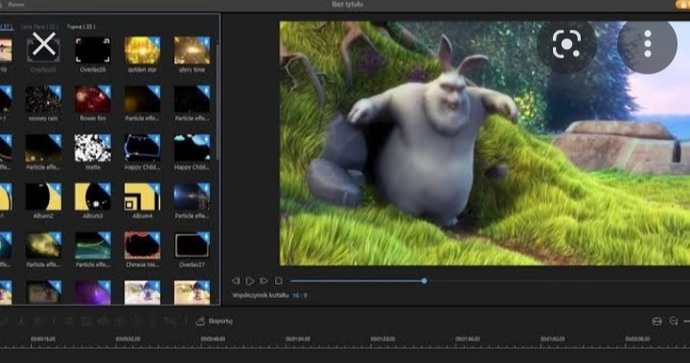Select the flower fire overlay thumbnail

[x=93, y=99]
